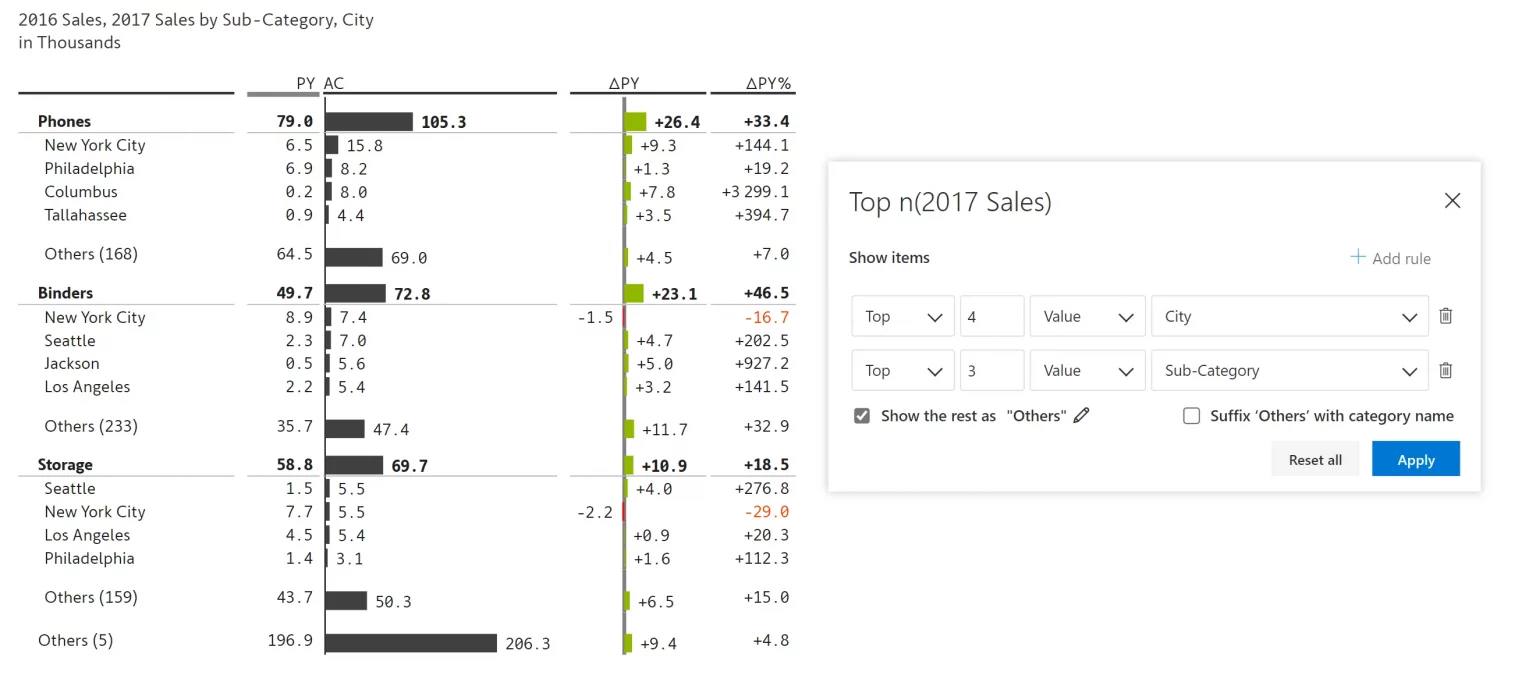Image resolution: width=1536 pixels, height=686 pixels.
Task: Click the plus icon for Add rule
Action: [1358, 258]
